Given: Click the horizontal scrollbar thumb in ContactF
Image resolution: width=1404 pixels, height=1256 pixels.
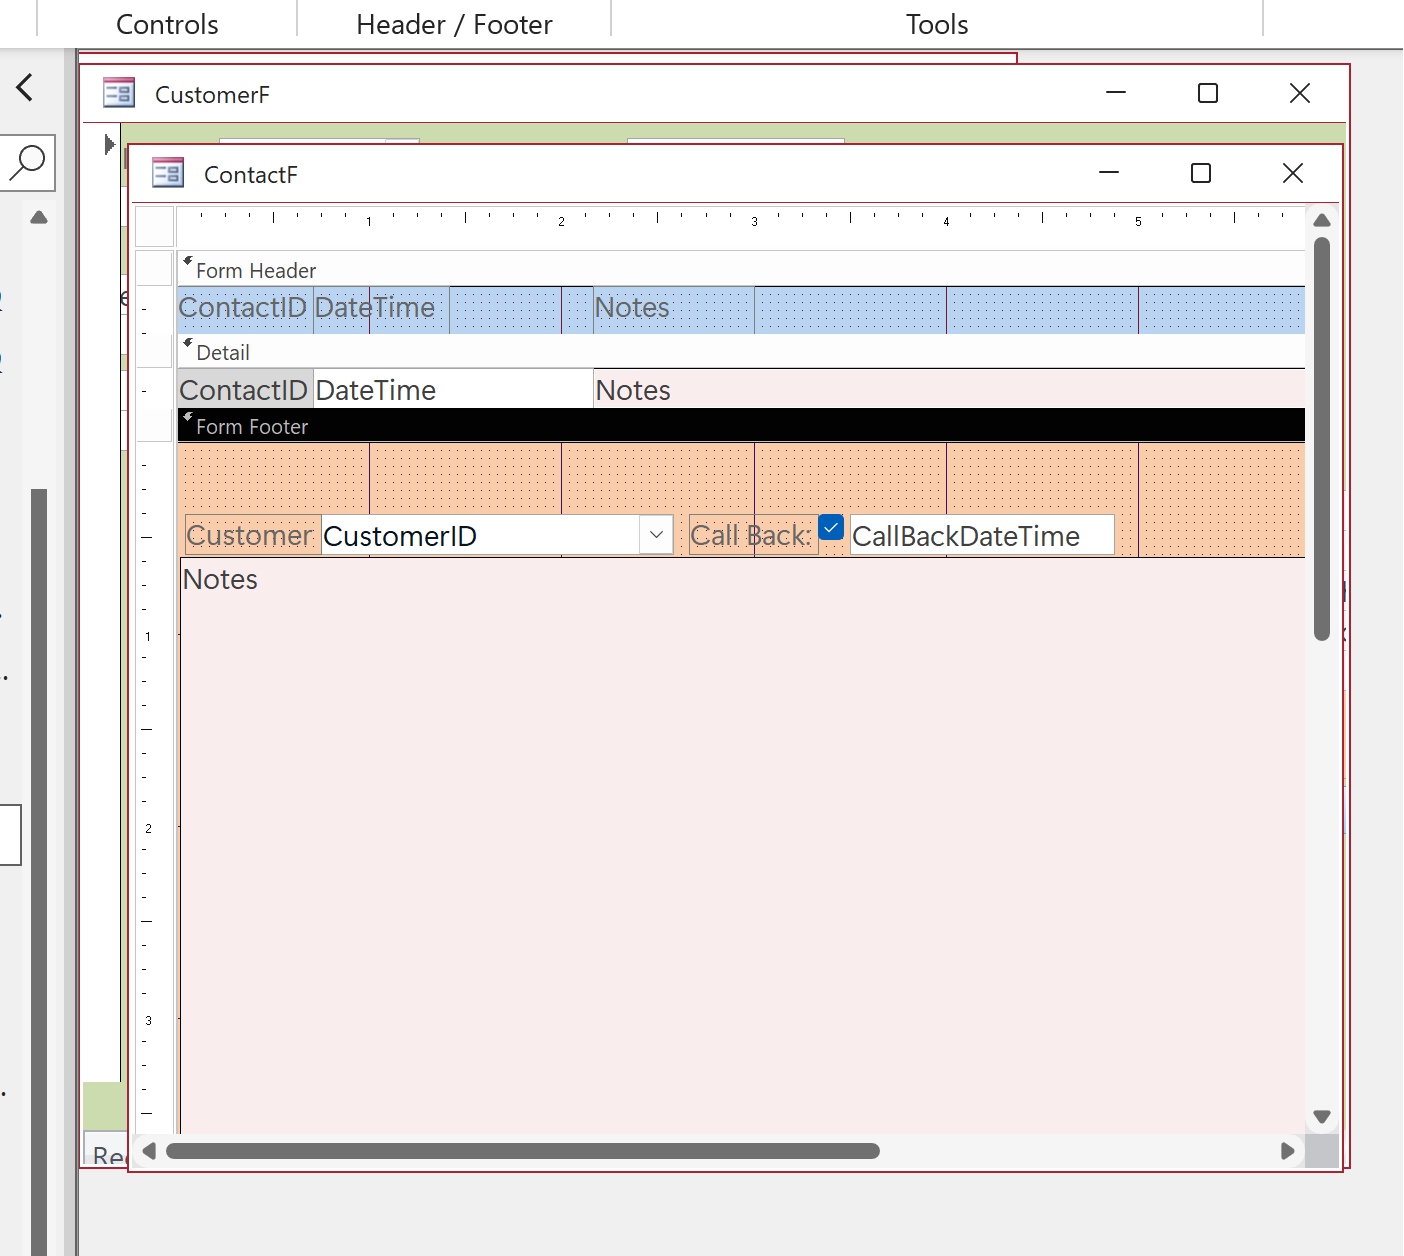Looking at the screenshot, I should pos(522,1151).
